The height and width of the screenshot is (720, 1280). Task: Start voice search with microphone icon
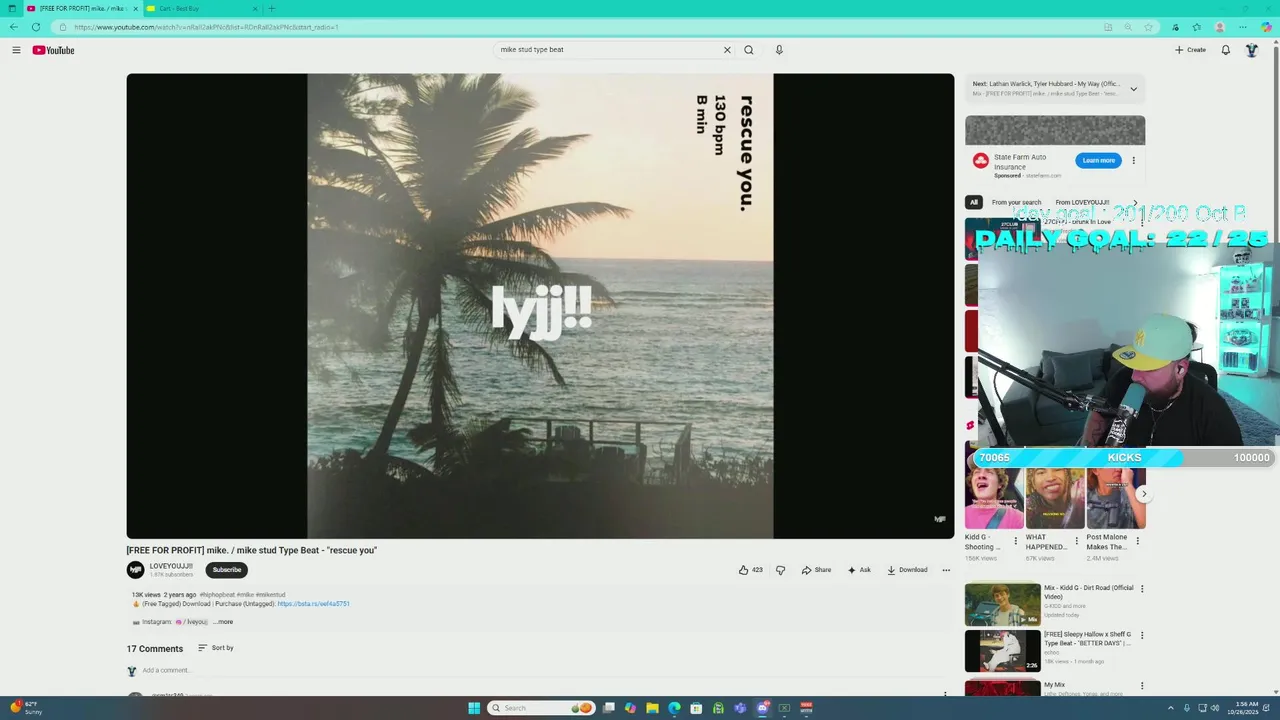coord(779,50)
